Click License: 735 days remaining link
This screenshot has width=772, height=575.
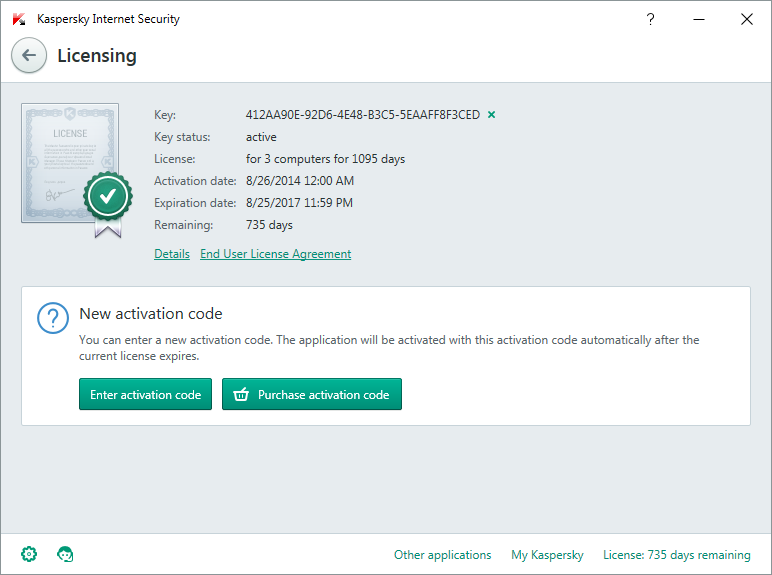677,555
